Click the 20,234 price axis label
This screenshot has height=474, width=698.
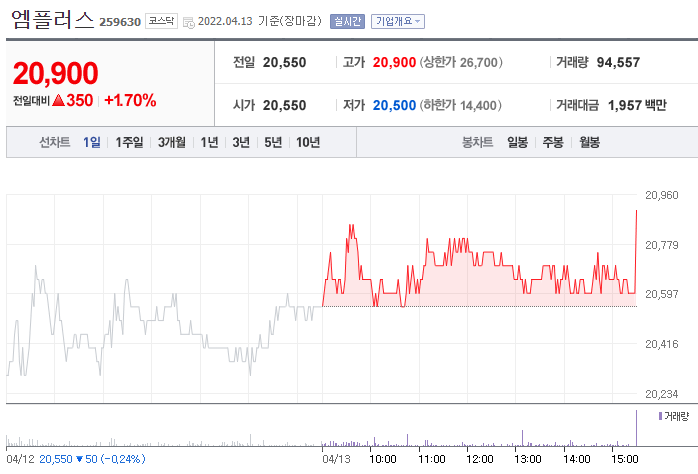[x=662, y=394]
